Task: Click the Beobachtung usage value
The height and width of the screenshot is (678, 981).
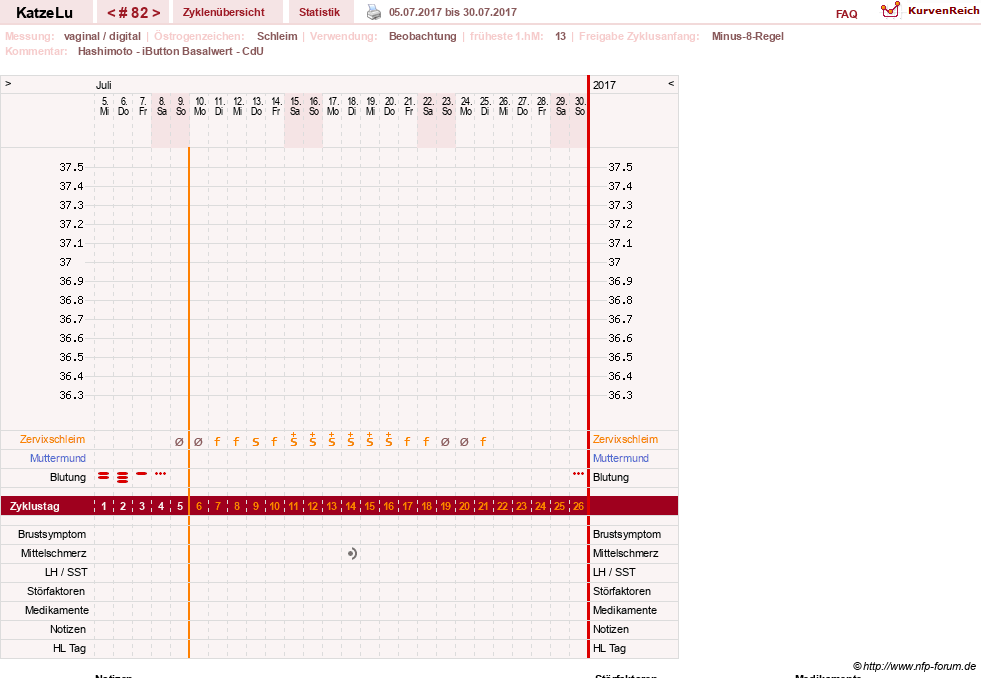Action: coord(422,36)
